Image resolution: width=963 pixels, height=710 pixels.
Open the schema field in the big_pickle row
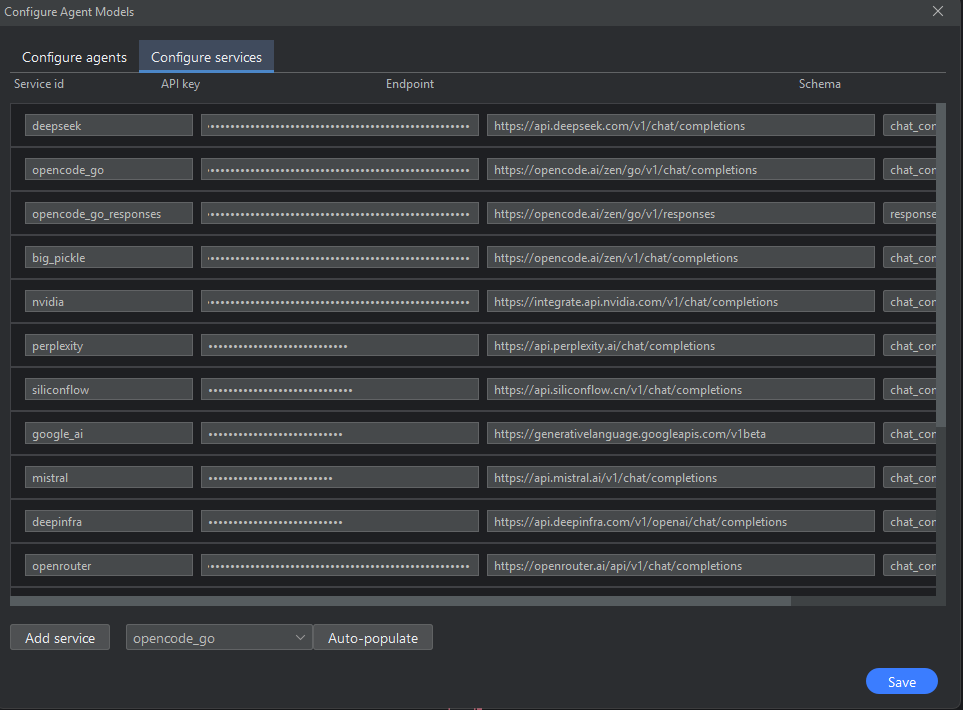click(x=910, y=257)
